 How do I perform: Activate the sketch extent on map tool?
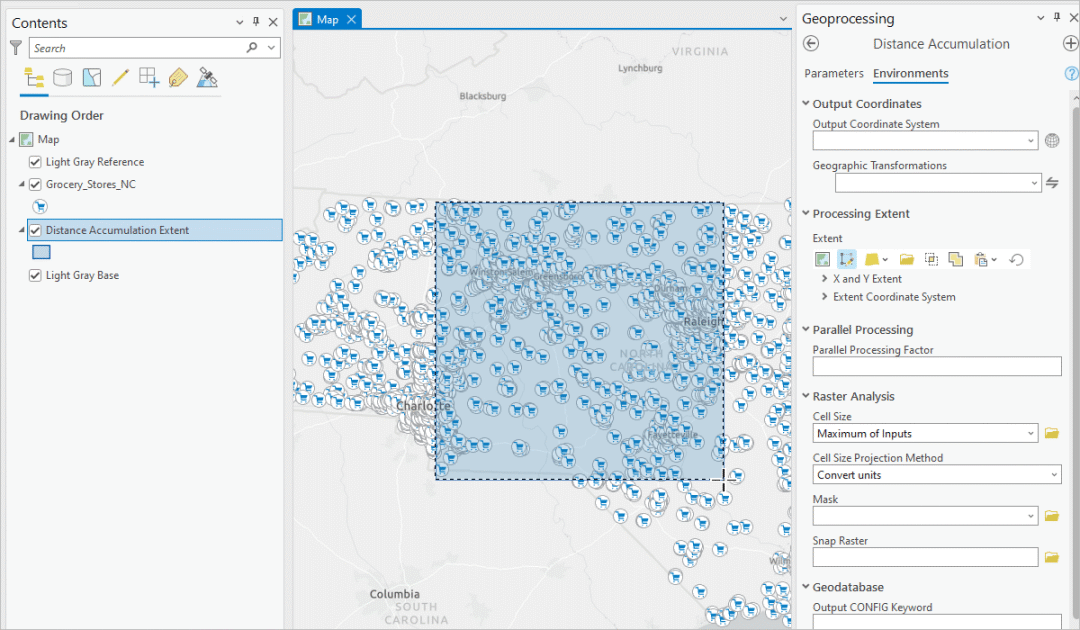click(846, 258)
